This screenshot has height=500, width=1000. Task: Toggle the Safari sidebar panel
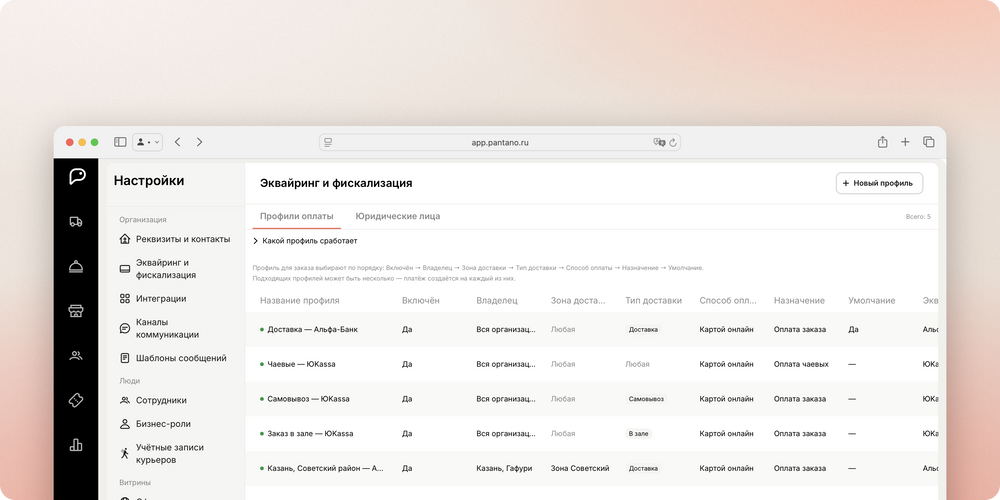click(120, 142)
